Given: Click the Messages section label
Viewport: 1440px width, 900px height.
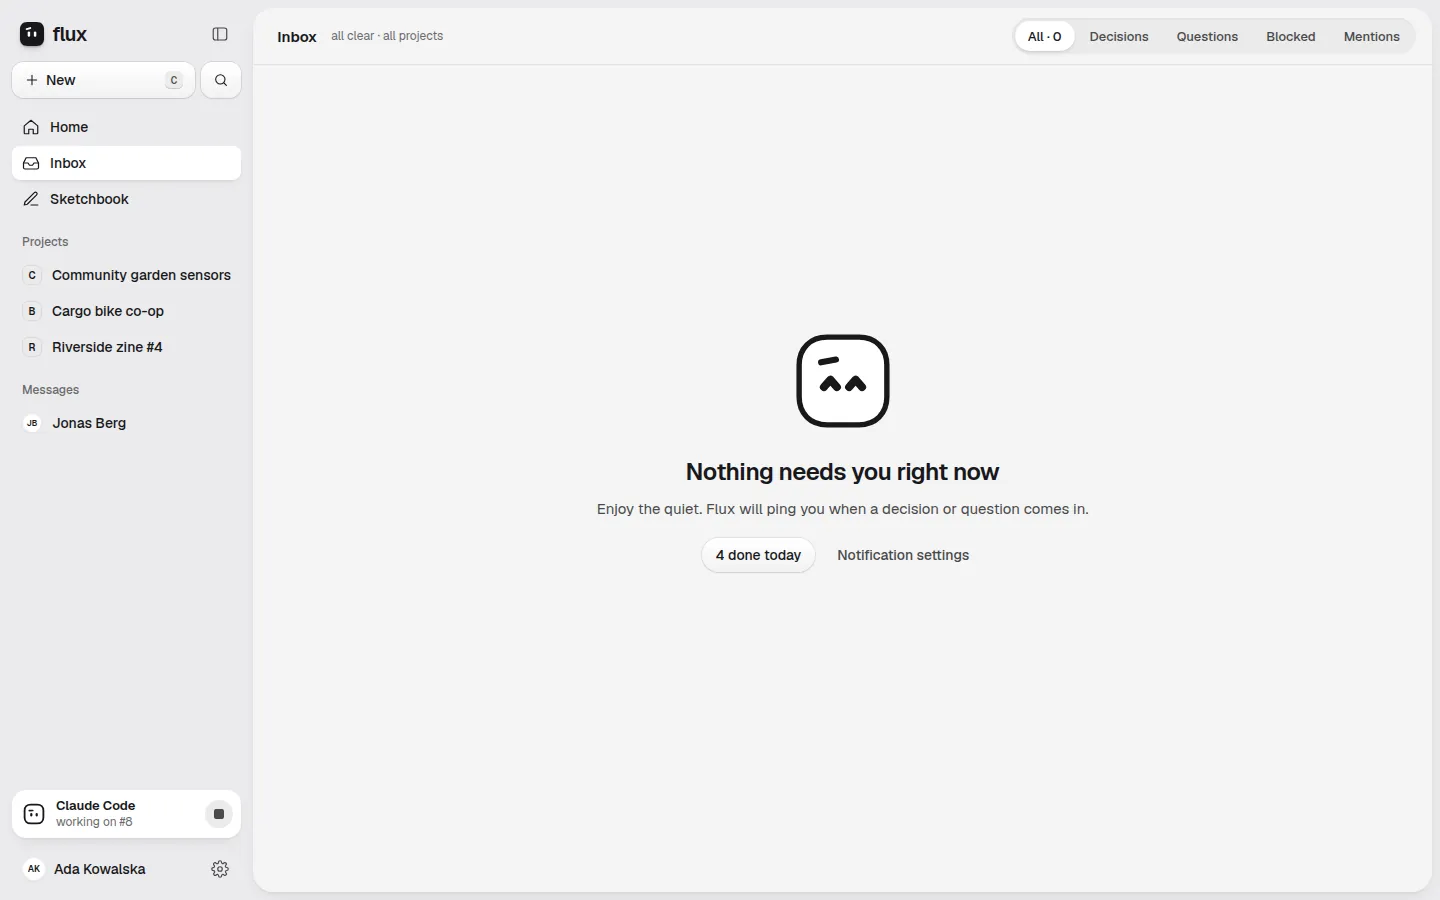Looking at the screenshot, I should click(50, 390).
